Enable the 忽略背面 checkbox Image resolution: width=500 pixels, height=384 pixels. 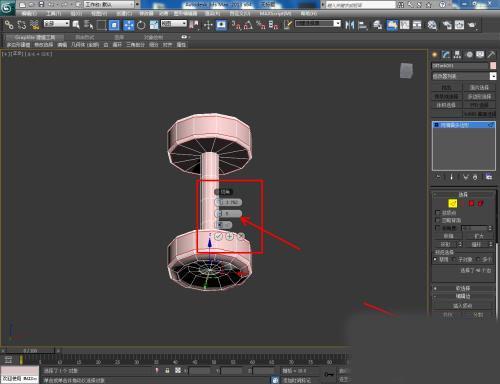(438, 220)
